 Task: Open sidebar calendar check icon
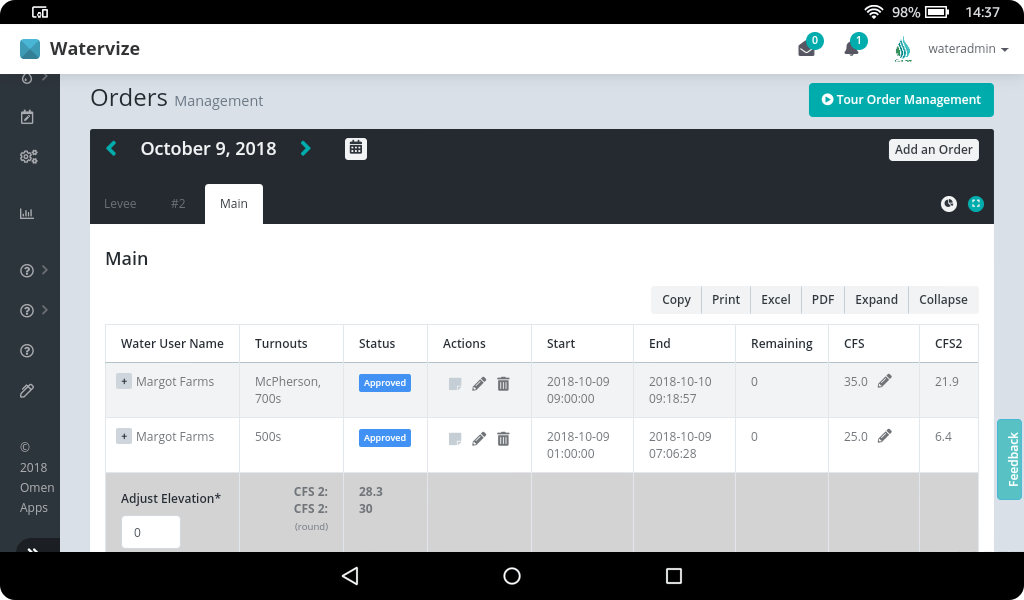[x=27, y=117]
